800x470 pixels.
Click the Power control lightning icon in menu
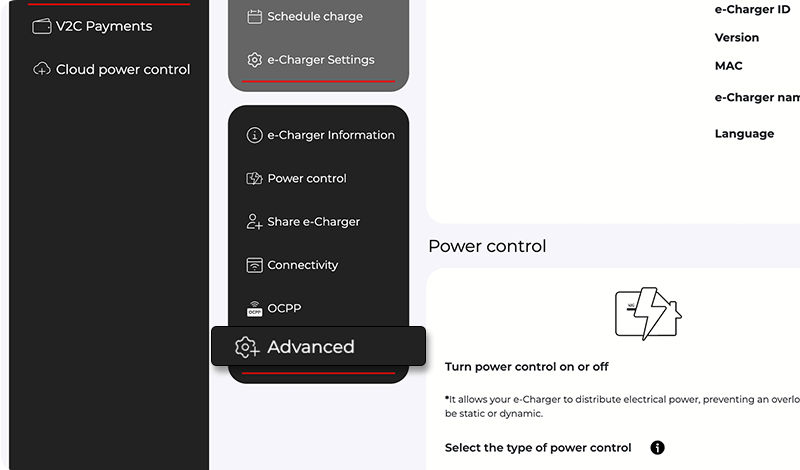pyautogui.click(x=254, y=178)
